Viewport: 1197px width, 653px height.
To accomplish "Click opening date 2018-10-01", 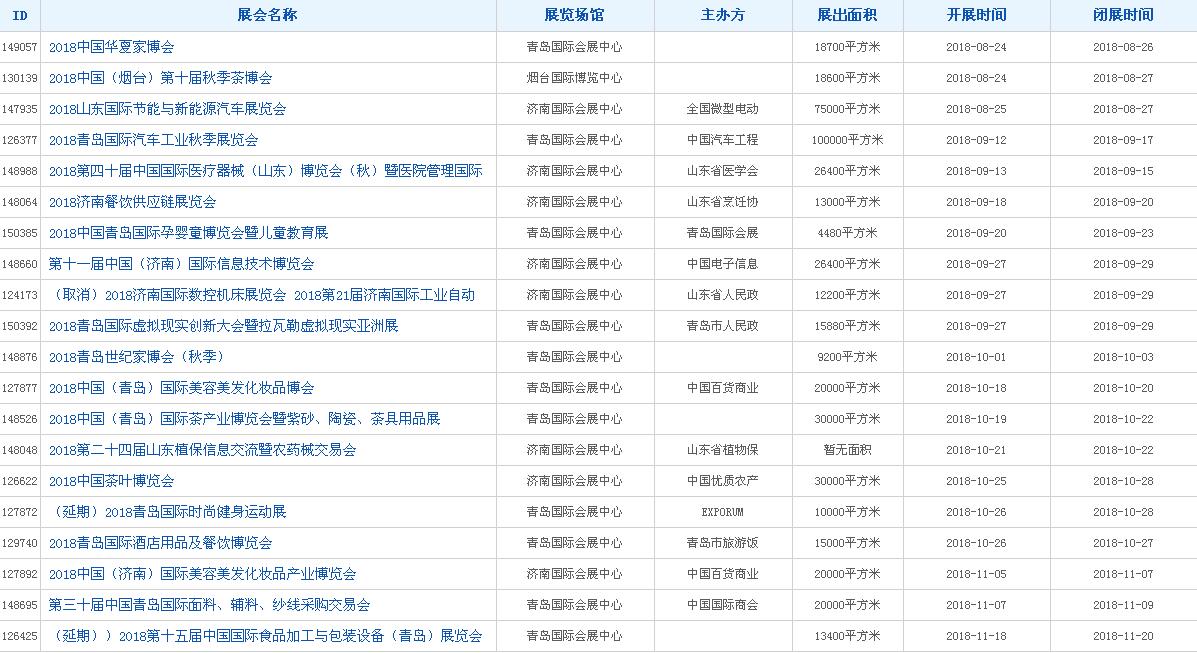I will pos(976,357).
